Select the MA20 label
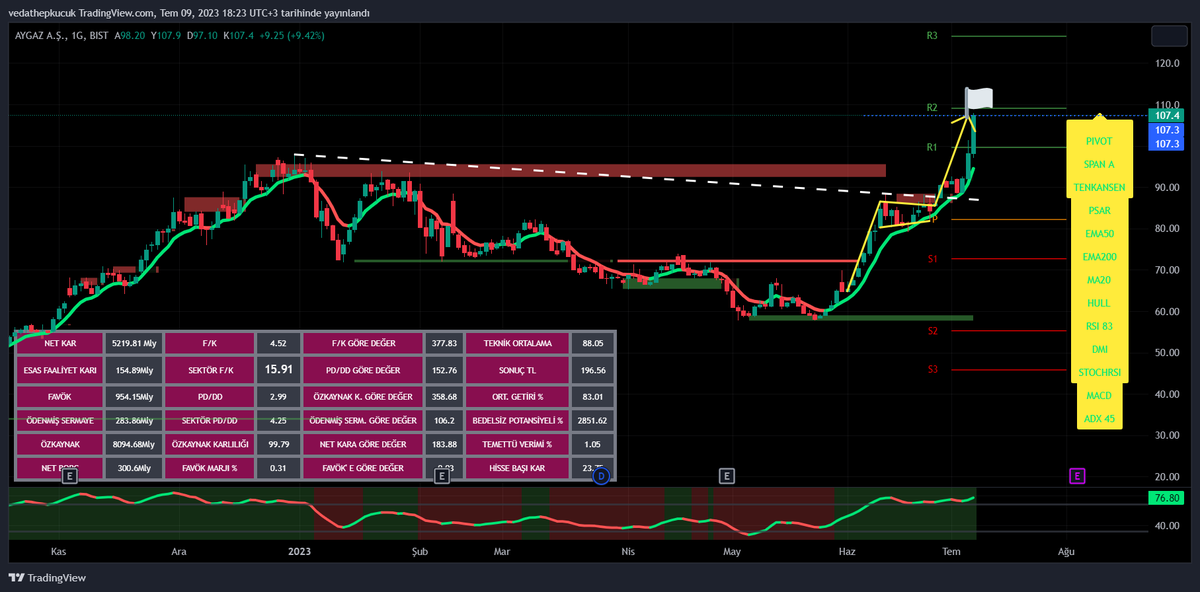Screen dimensions: 1200x592 point(1099,280)
